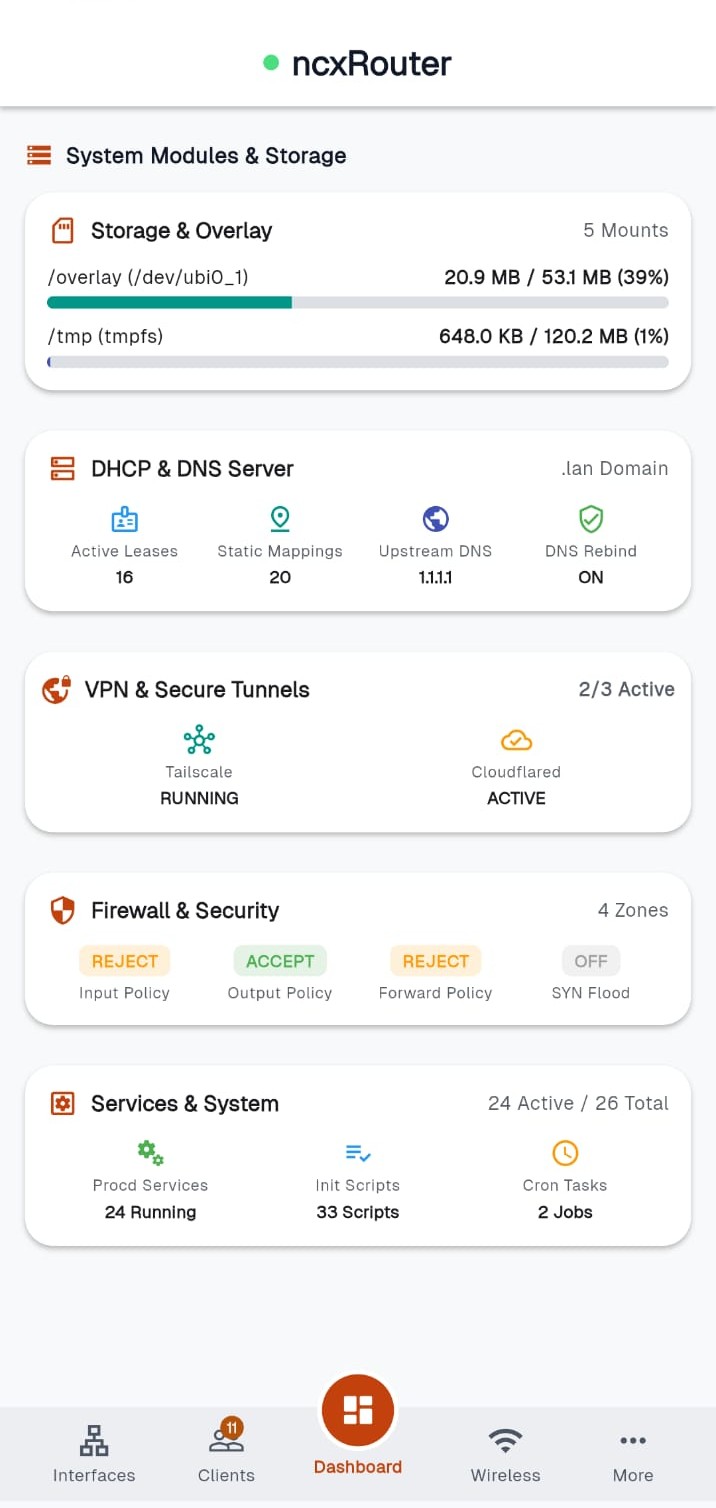Click the '33 Scripts' value
716x1508 pixels.
point(358,1212)
